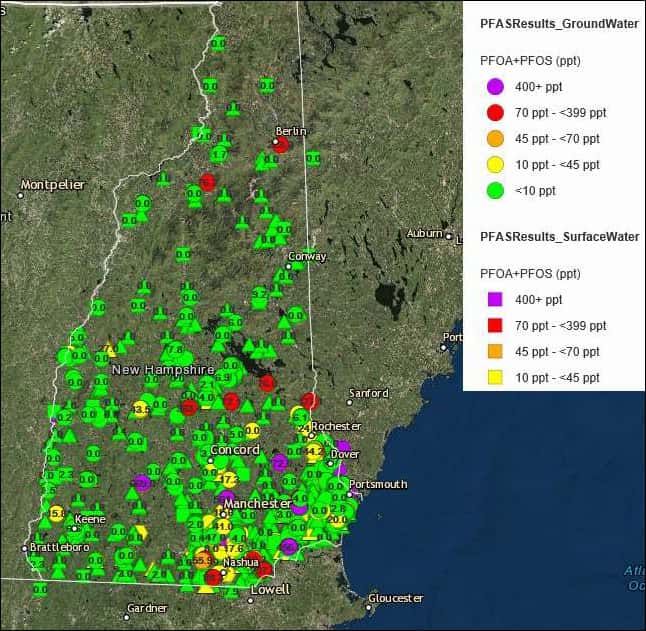646x631 pixels.
Task: Click the Keene city label
Action: 90,519
